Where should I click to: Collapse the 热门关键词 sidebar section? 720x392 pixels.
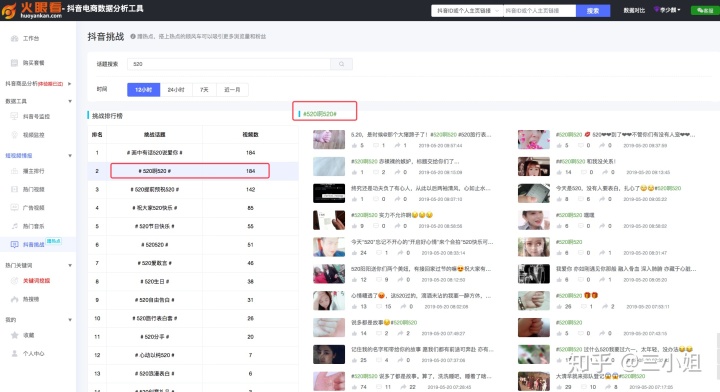point(70,265)
